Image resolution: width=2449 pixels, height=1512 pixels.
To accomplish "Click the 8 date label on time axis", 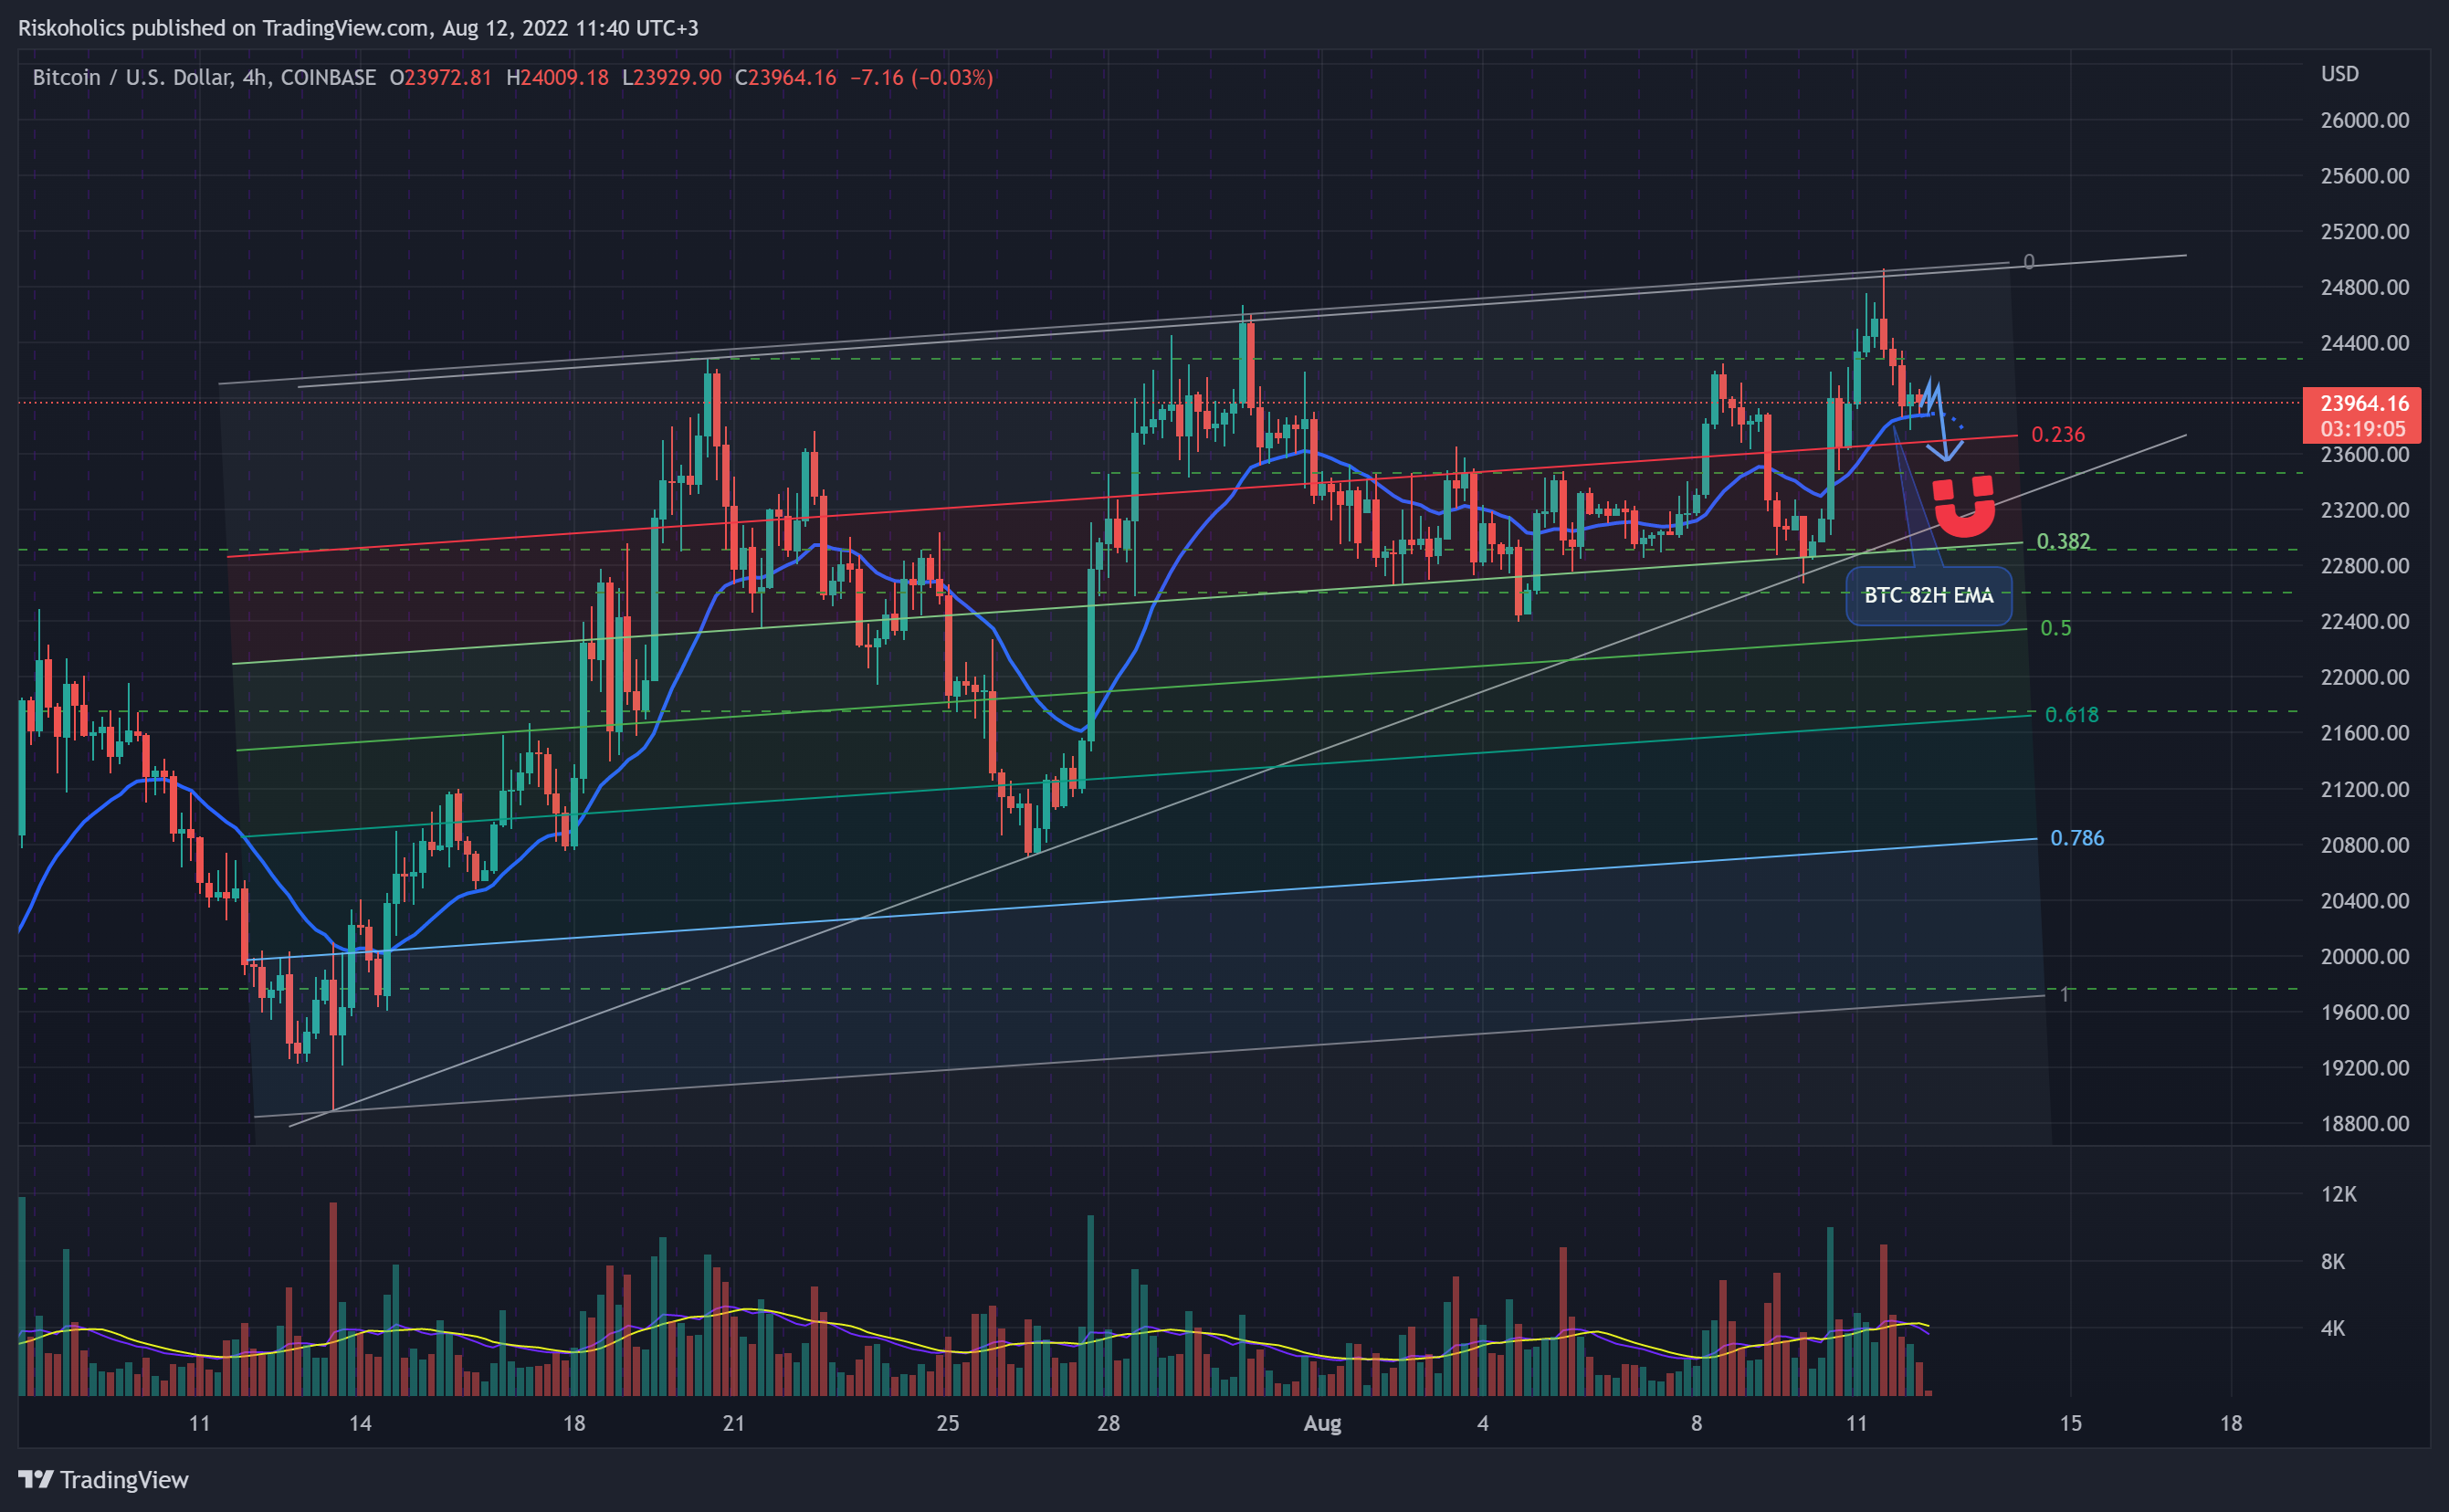I will click(1696, 1423).
